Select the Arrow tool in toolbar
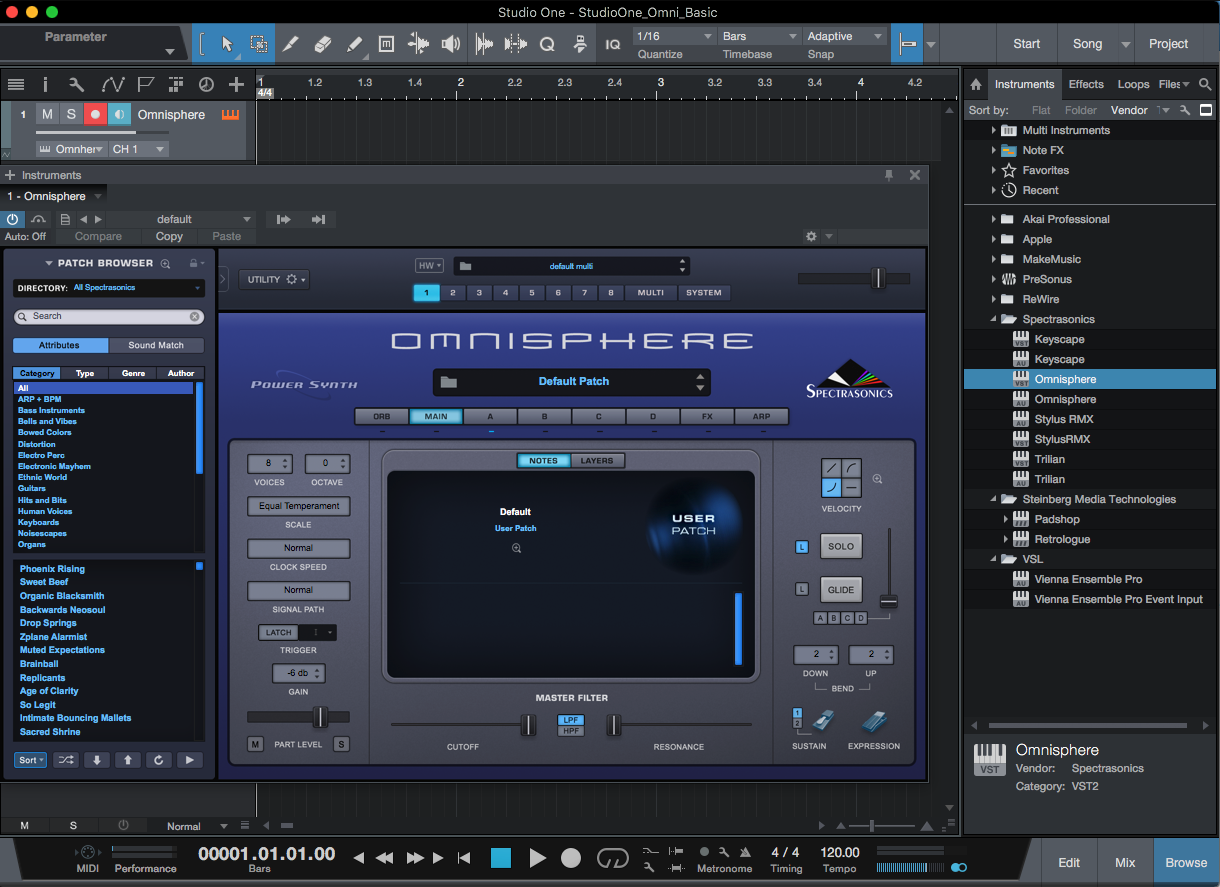 pyautogui.click(x=227, y=44)
